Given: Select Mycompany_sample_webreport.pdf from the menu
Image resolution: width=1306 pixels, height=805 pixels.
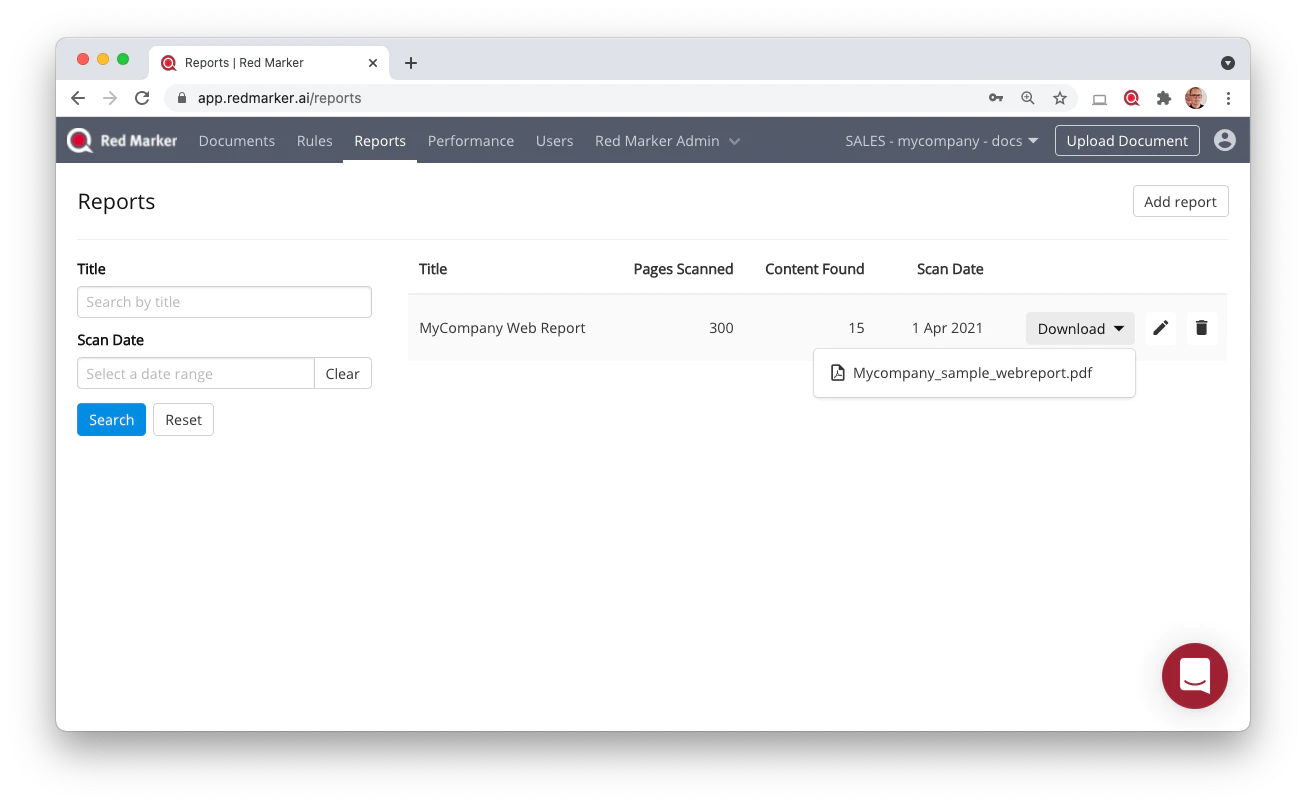Looking at the screenshot, I should tap(974, 373).
